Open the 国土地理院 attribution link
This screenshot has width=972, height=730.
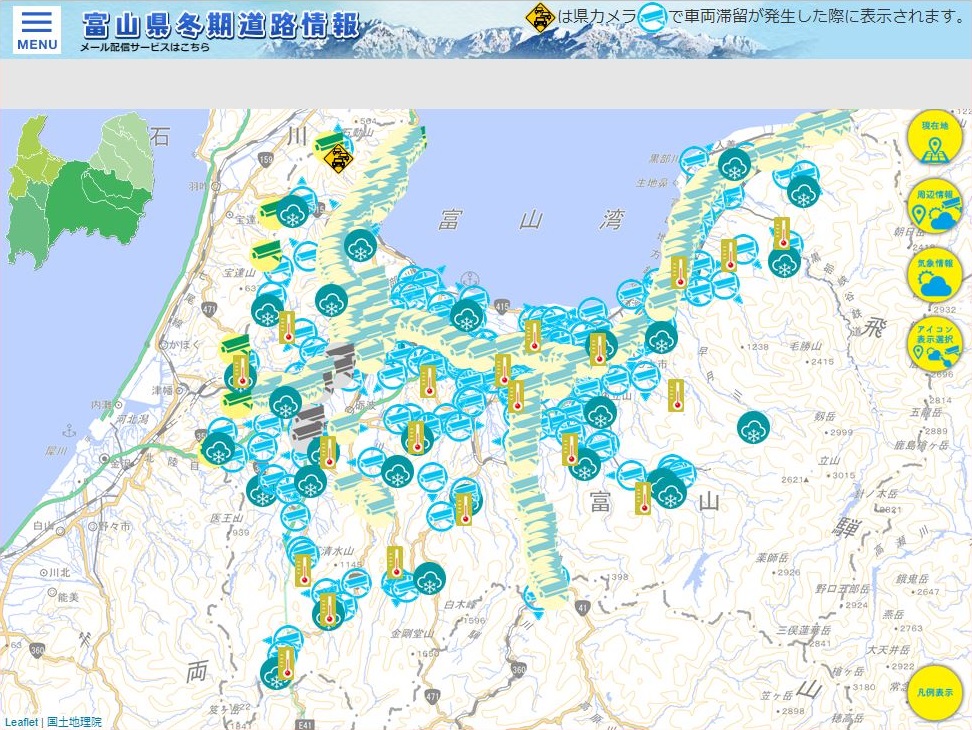pyautogui.click(x=74, y=722)
